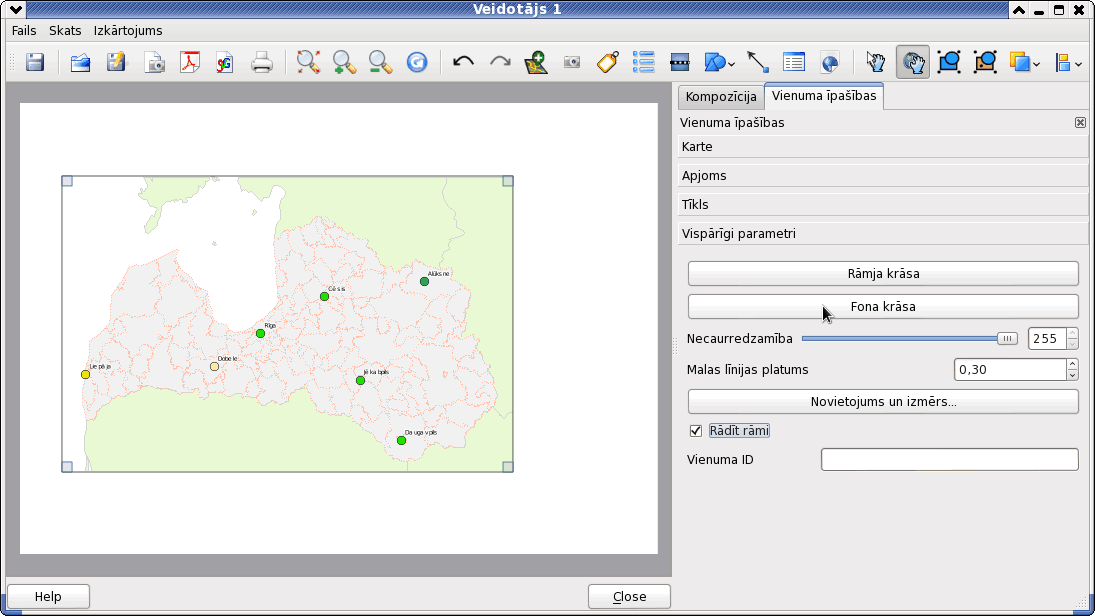Open the window menu in title bar

pyautogui.click(x=15, y=9)
